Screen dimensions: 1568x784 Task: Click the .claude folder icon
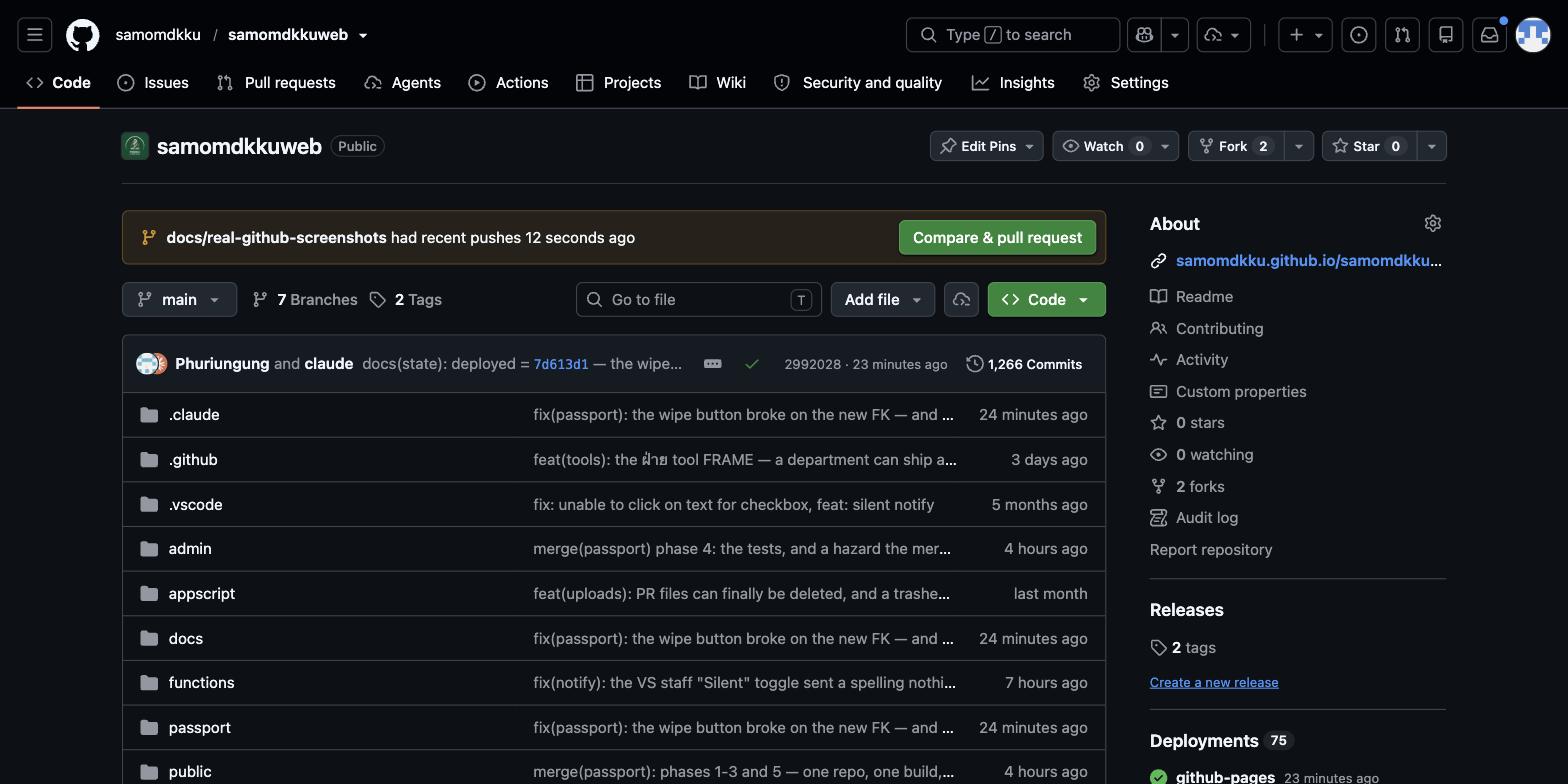point(149,415)
